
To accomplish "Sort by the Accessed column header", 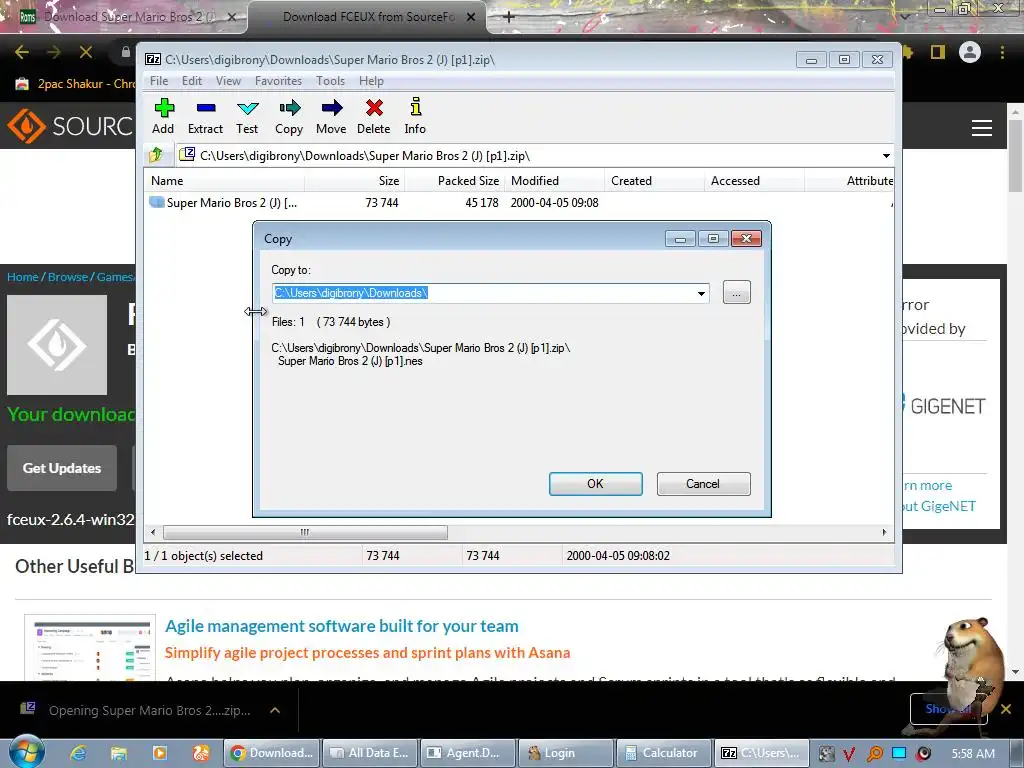I will click(754, 181).
